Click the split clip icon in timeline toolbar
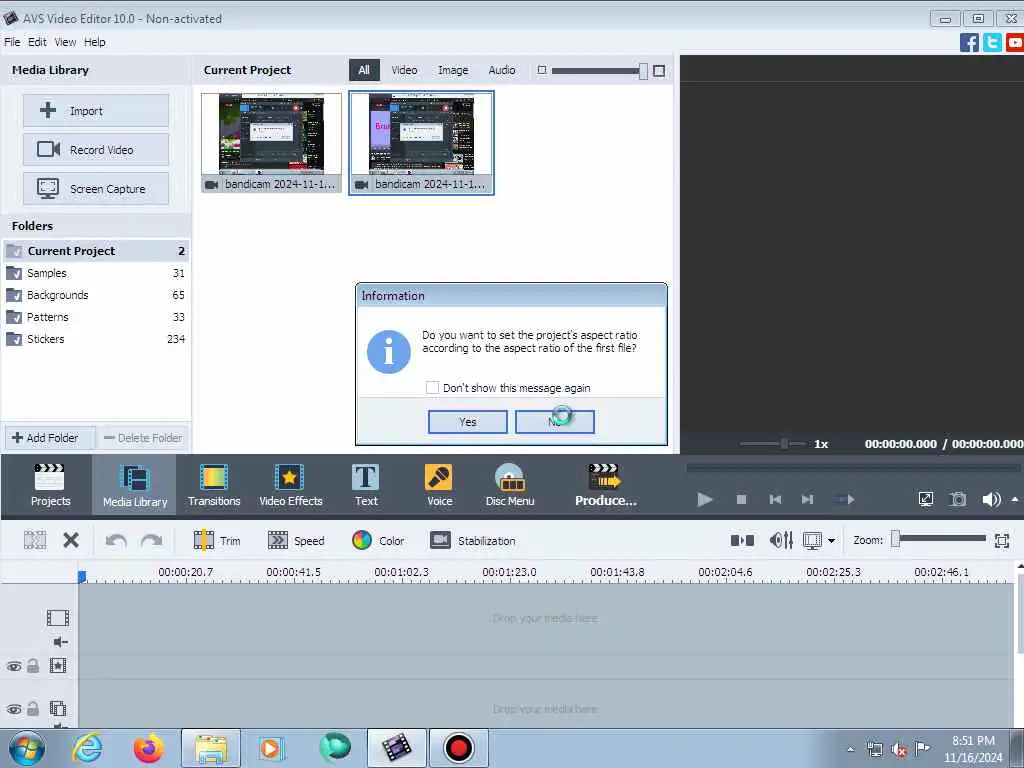Screen dimensions: 1024x768 pyautogui.click(x=35, y=540)
